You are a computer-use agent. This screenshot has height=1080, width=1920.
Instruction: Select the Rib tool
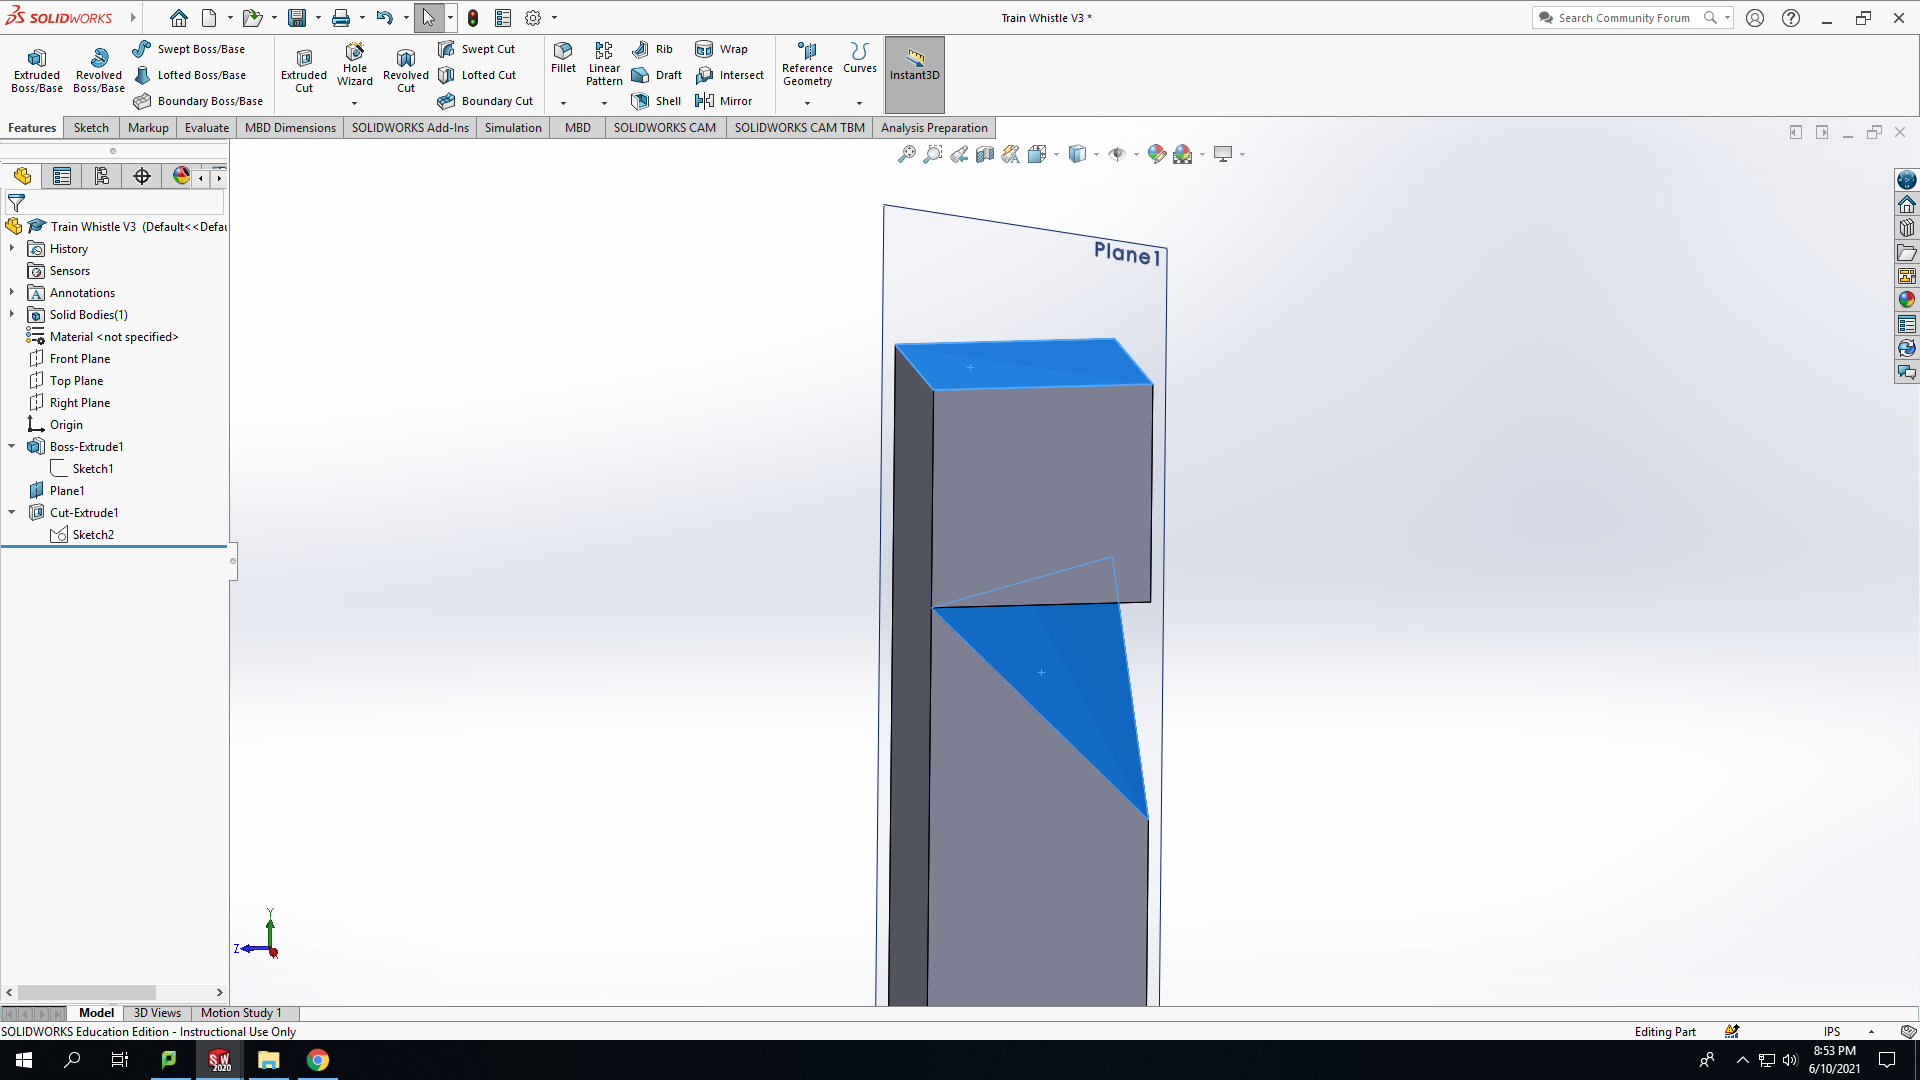tap(652, 49)
